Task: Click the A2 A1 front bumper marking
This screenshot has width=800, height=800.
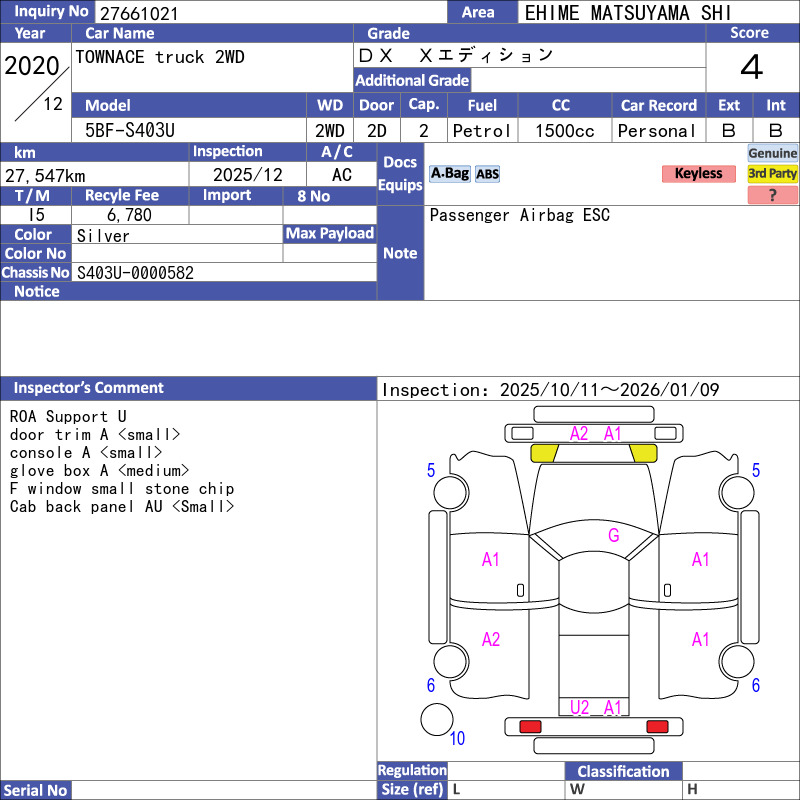Action: click(x=596, y=433)
